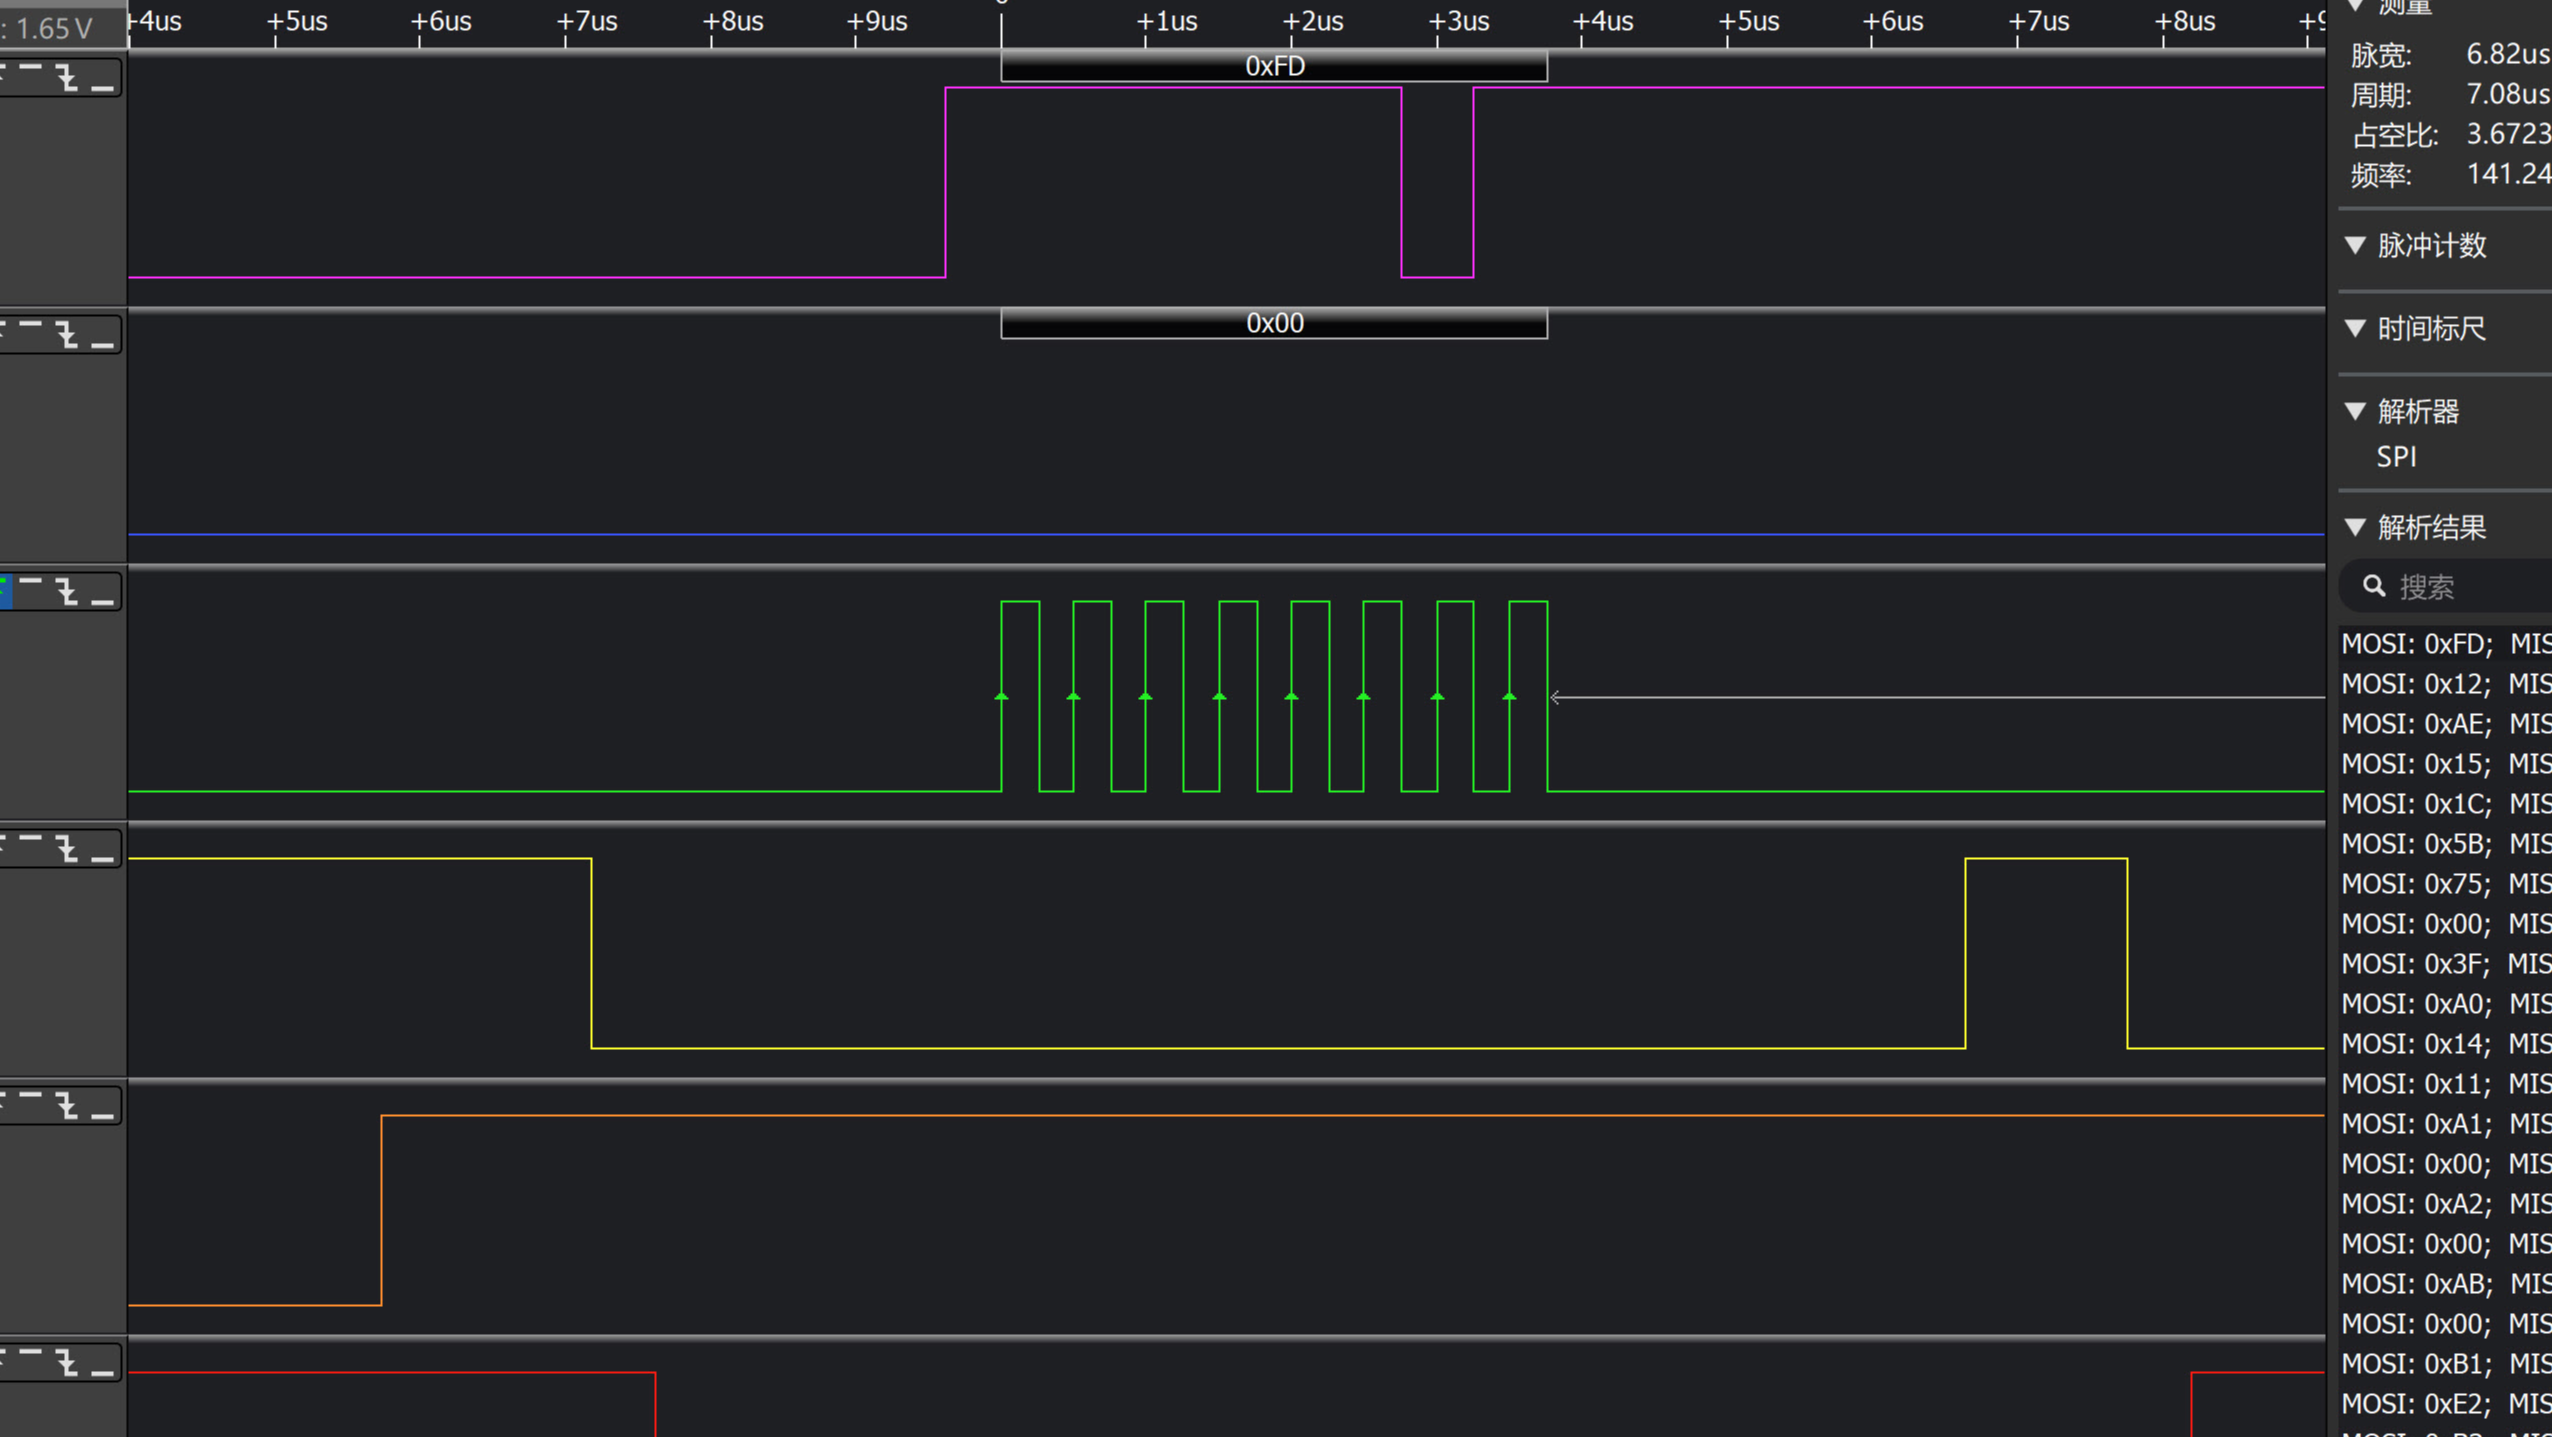Select result row MOSI: 0x5B
Viewport: 2552px width, 1437px height.
(2446, 844)
